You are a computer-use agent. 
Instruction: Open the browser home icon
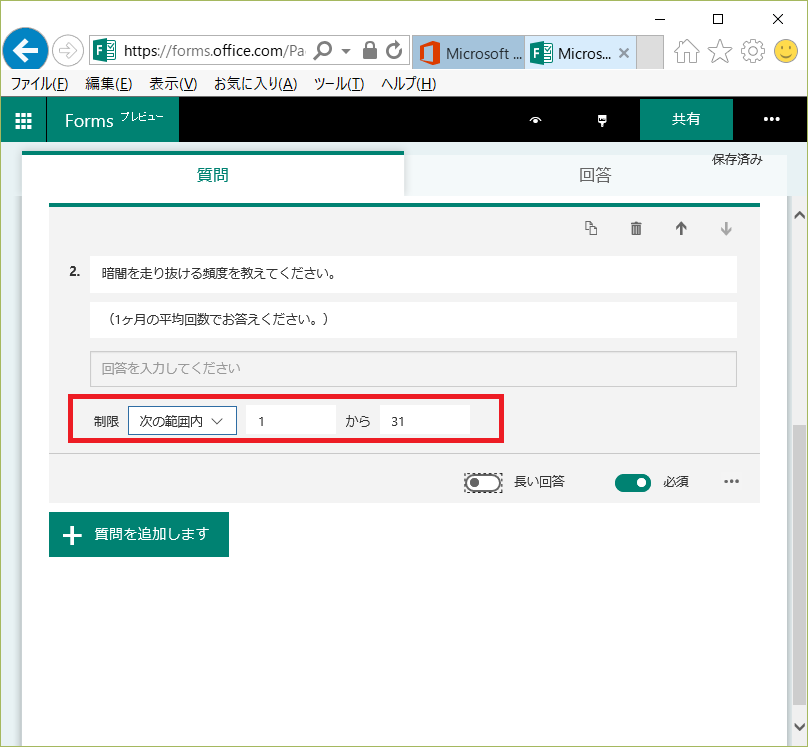[687, 51]
